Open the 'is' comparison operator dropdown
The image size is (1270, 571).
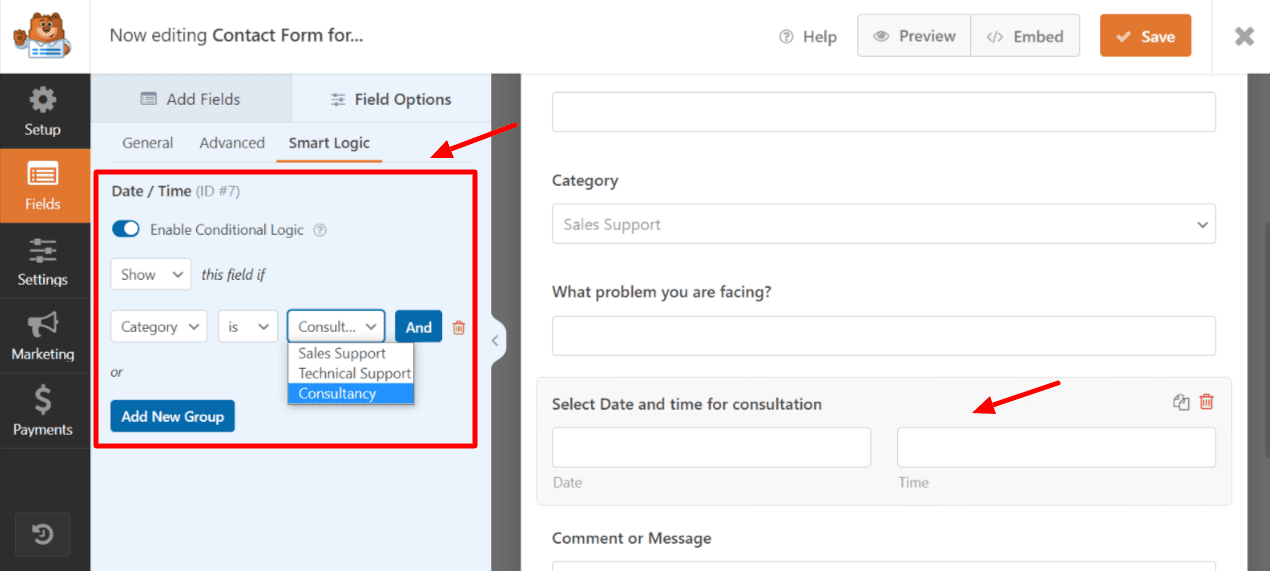[247, 327]
